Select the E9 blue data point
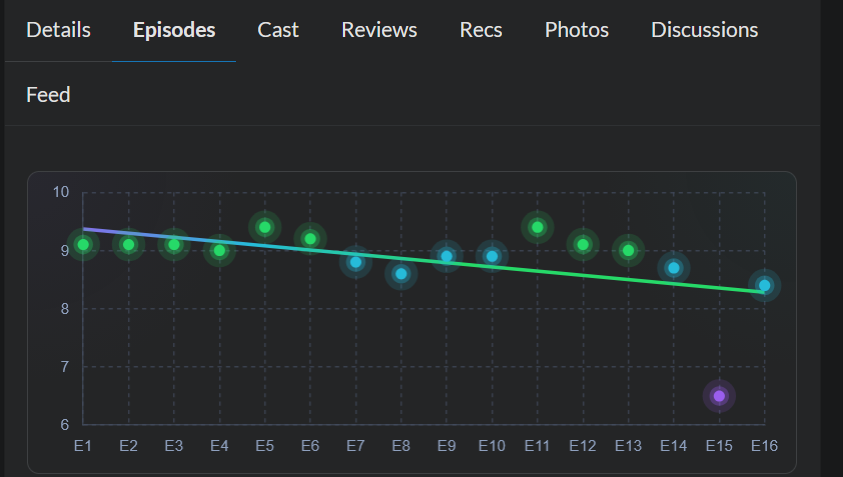 pyautogui.click(x=446, y=257)
